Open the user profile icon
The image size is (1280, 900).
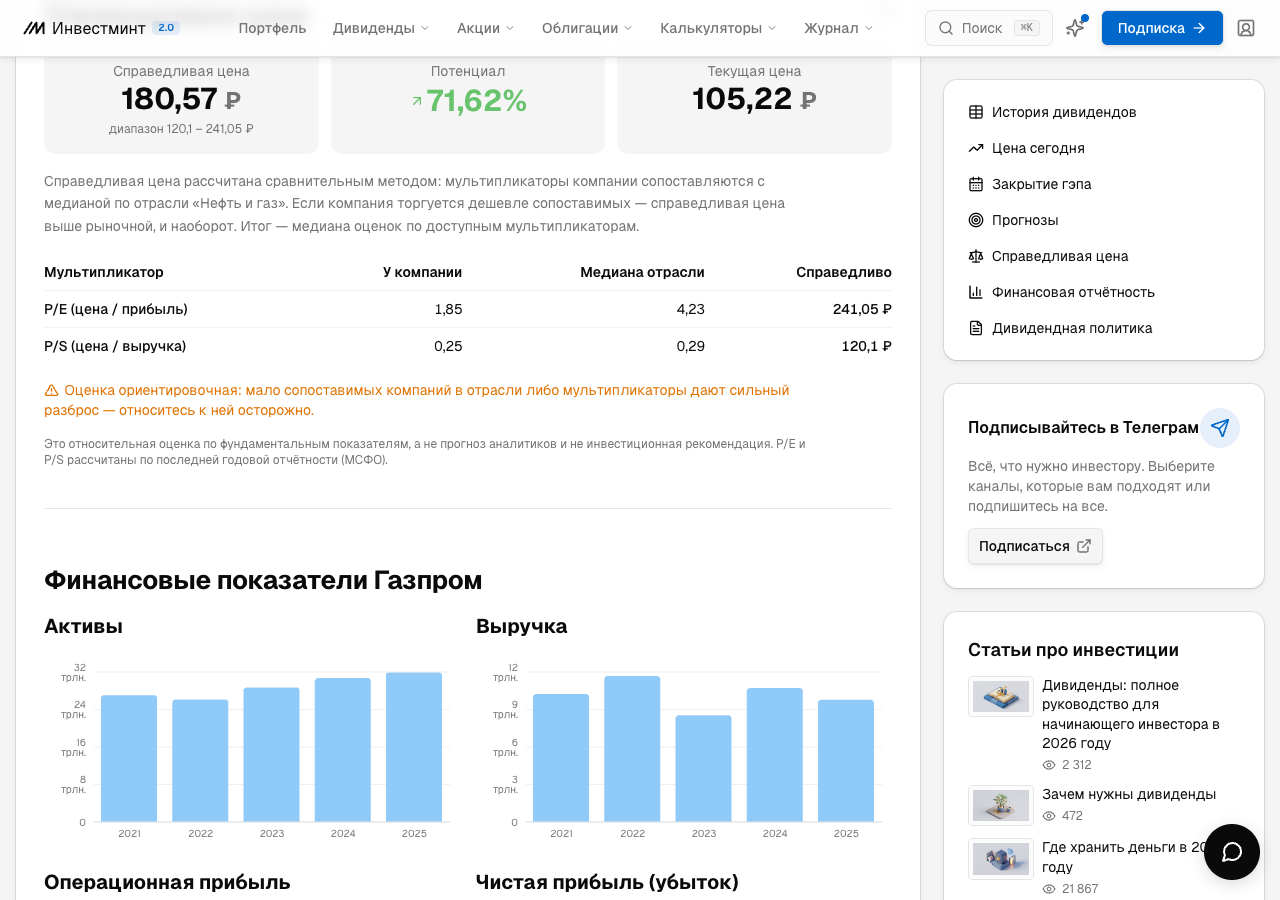click(x=1246, y=28)
